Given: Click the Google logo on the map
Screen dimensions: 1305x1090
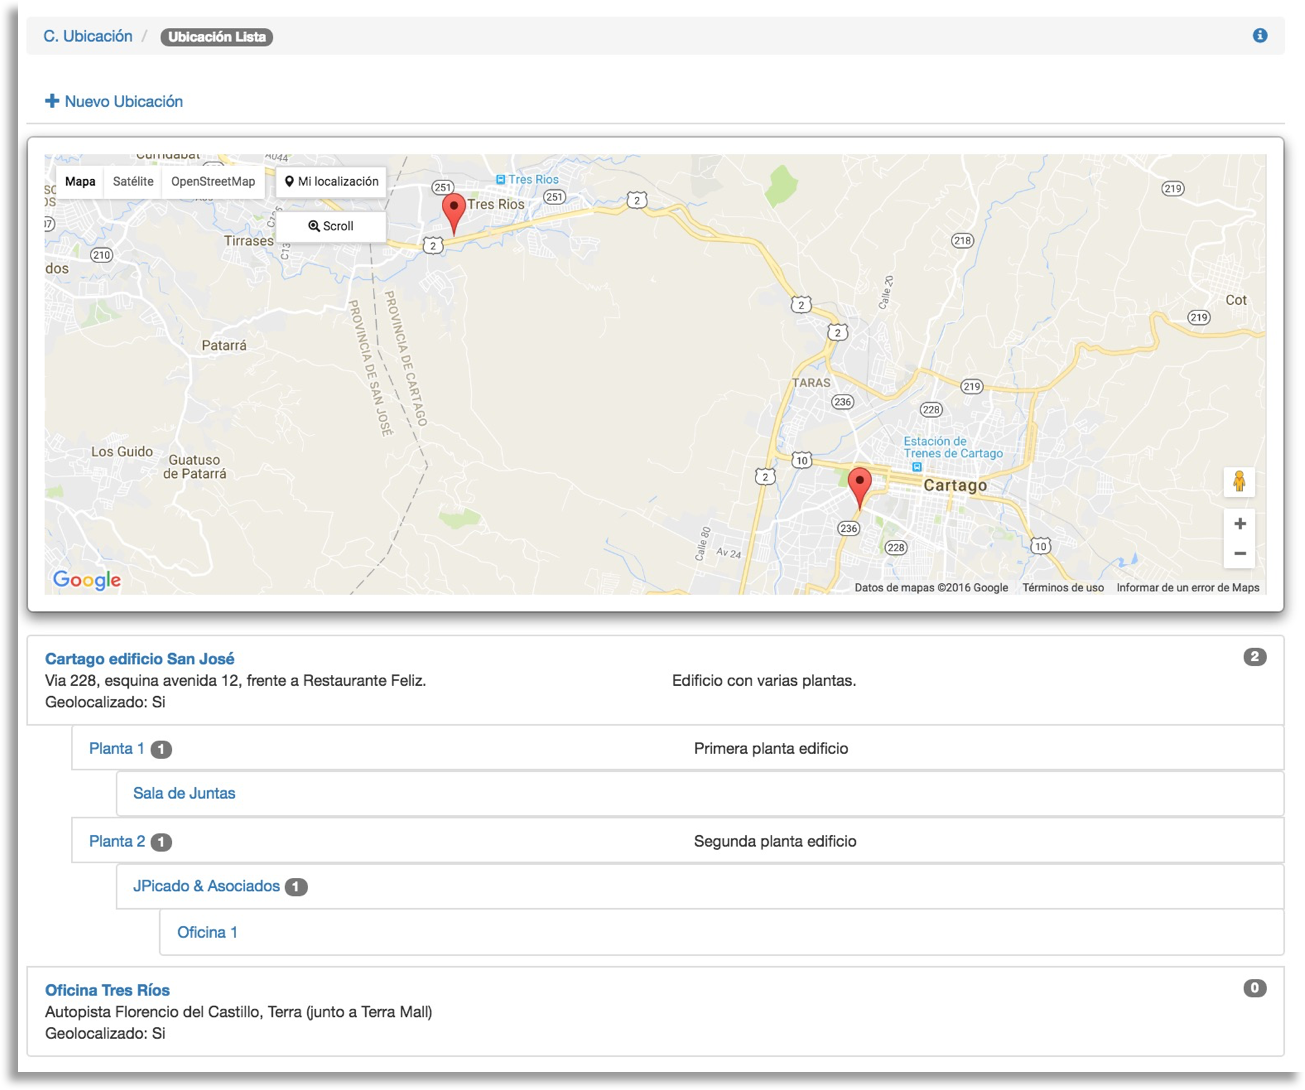Looking at the screenshot, I should click(87, 580).
